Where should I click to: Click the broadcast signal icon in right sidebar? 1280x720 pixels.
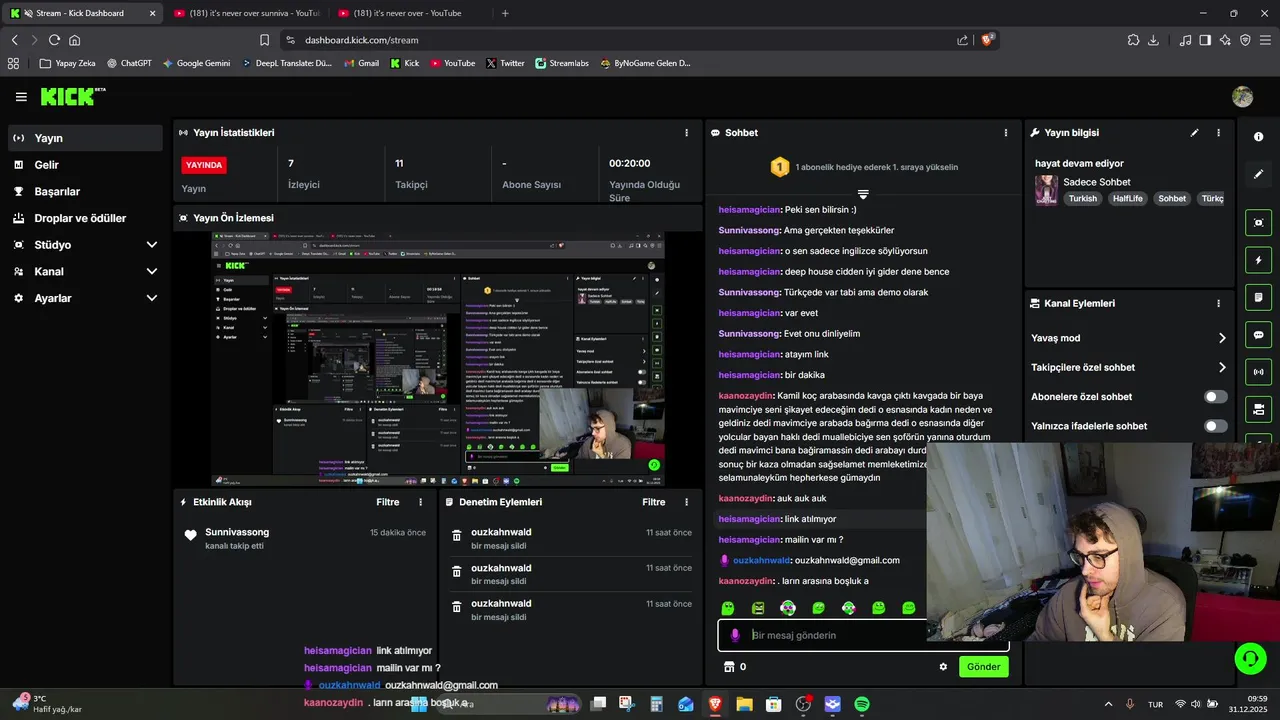tap(1258, 372)
